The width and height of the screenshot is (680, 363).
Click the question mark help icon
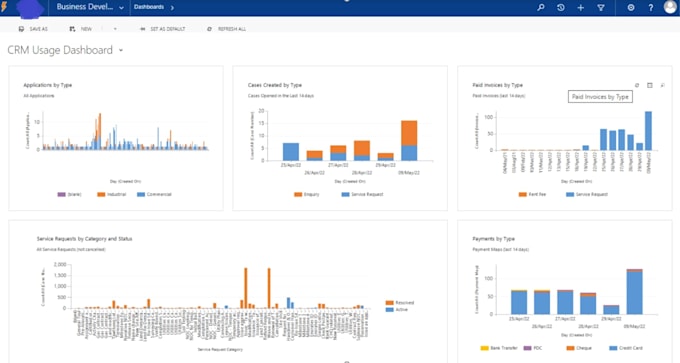(x=651, y=7)
